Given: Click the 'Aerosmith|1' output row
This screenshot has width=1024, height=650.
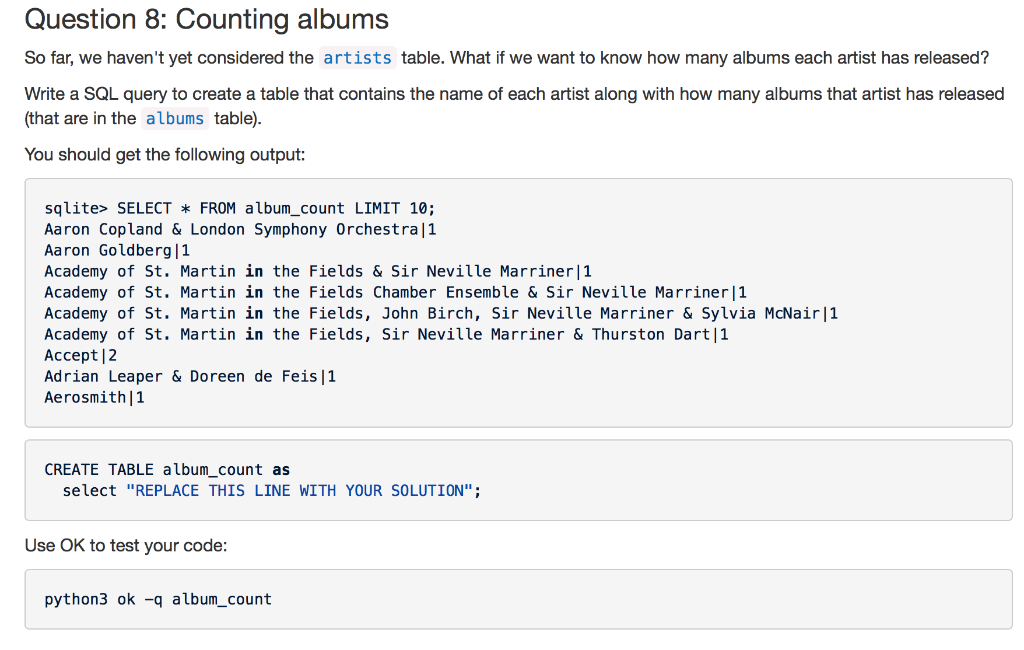Looking at the screenshot, I should pyautogui.click(x=95, y=397).
